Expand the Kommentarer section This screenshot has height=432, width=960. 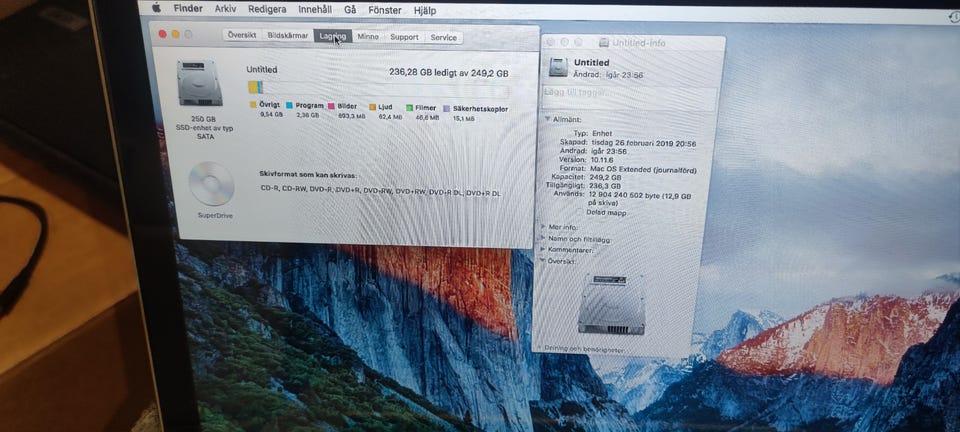point(543,250)
